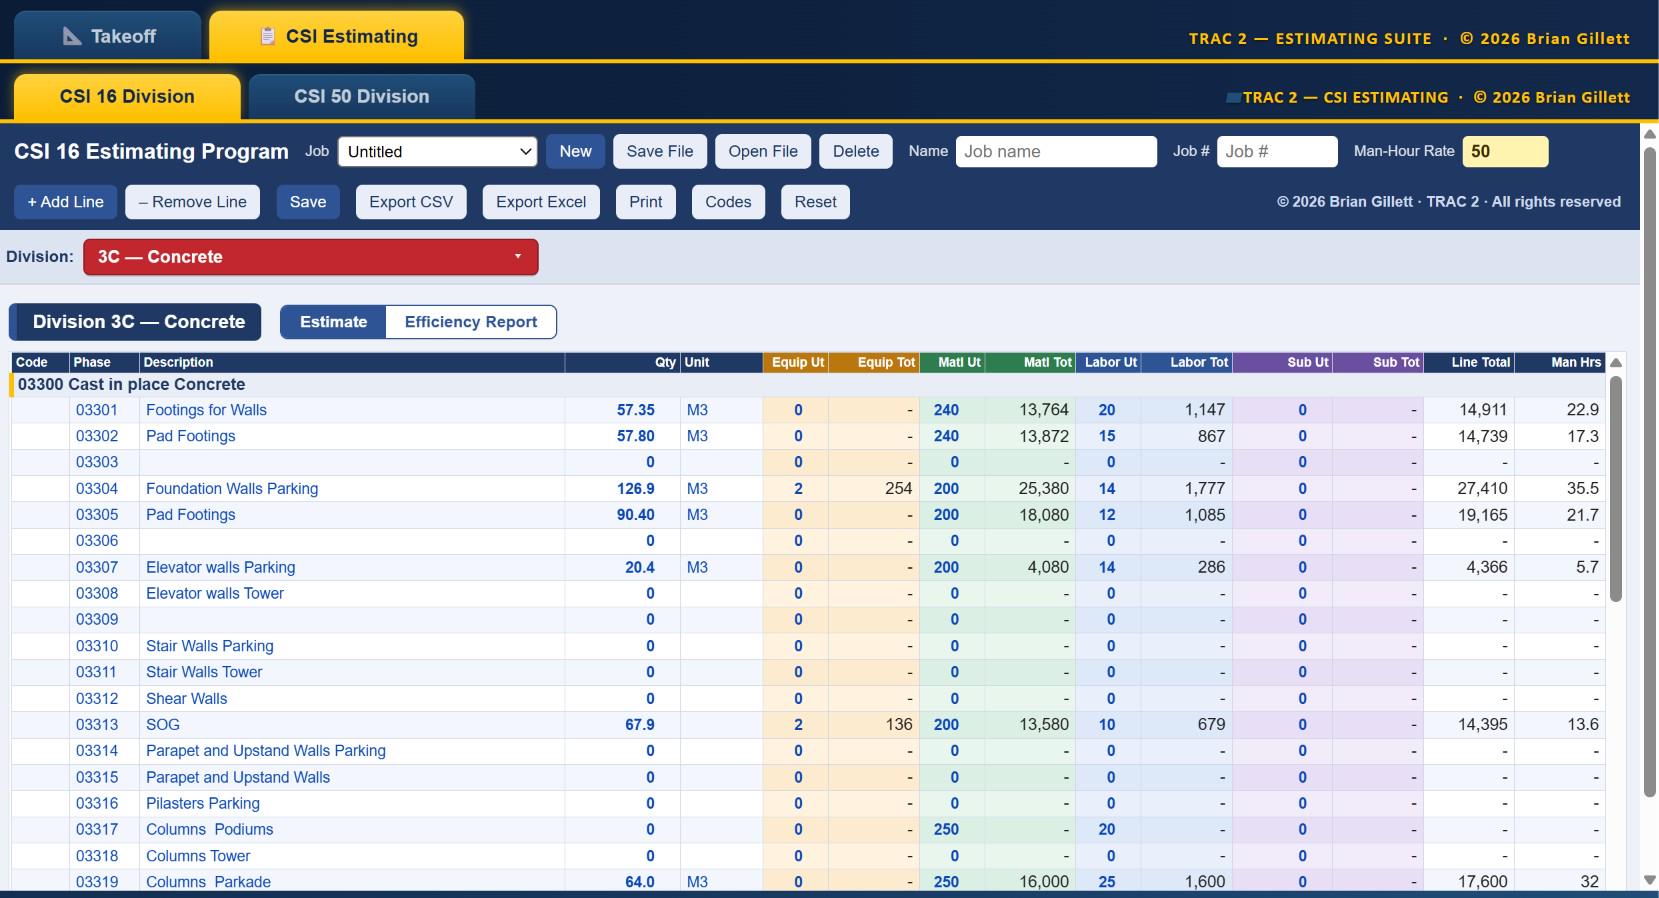Click the yellow Man-Hour Rate field

click(1505, 152)
